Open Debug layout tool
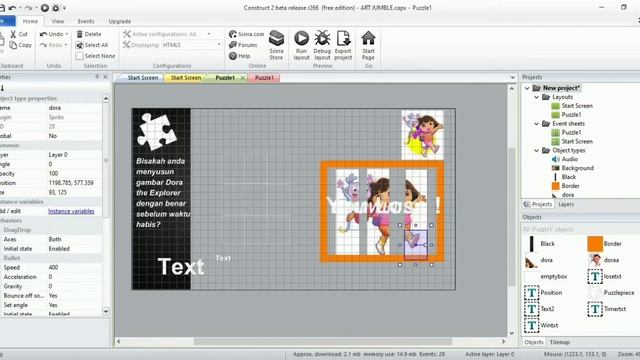The height and width of the screenshot is (360, 640). click(x=322, y=45)
